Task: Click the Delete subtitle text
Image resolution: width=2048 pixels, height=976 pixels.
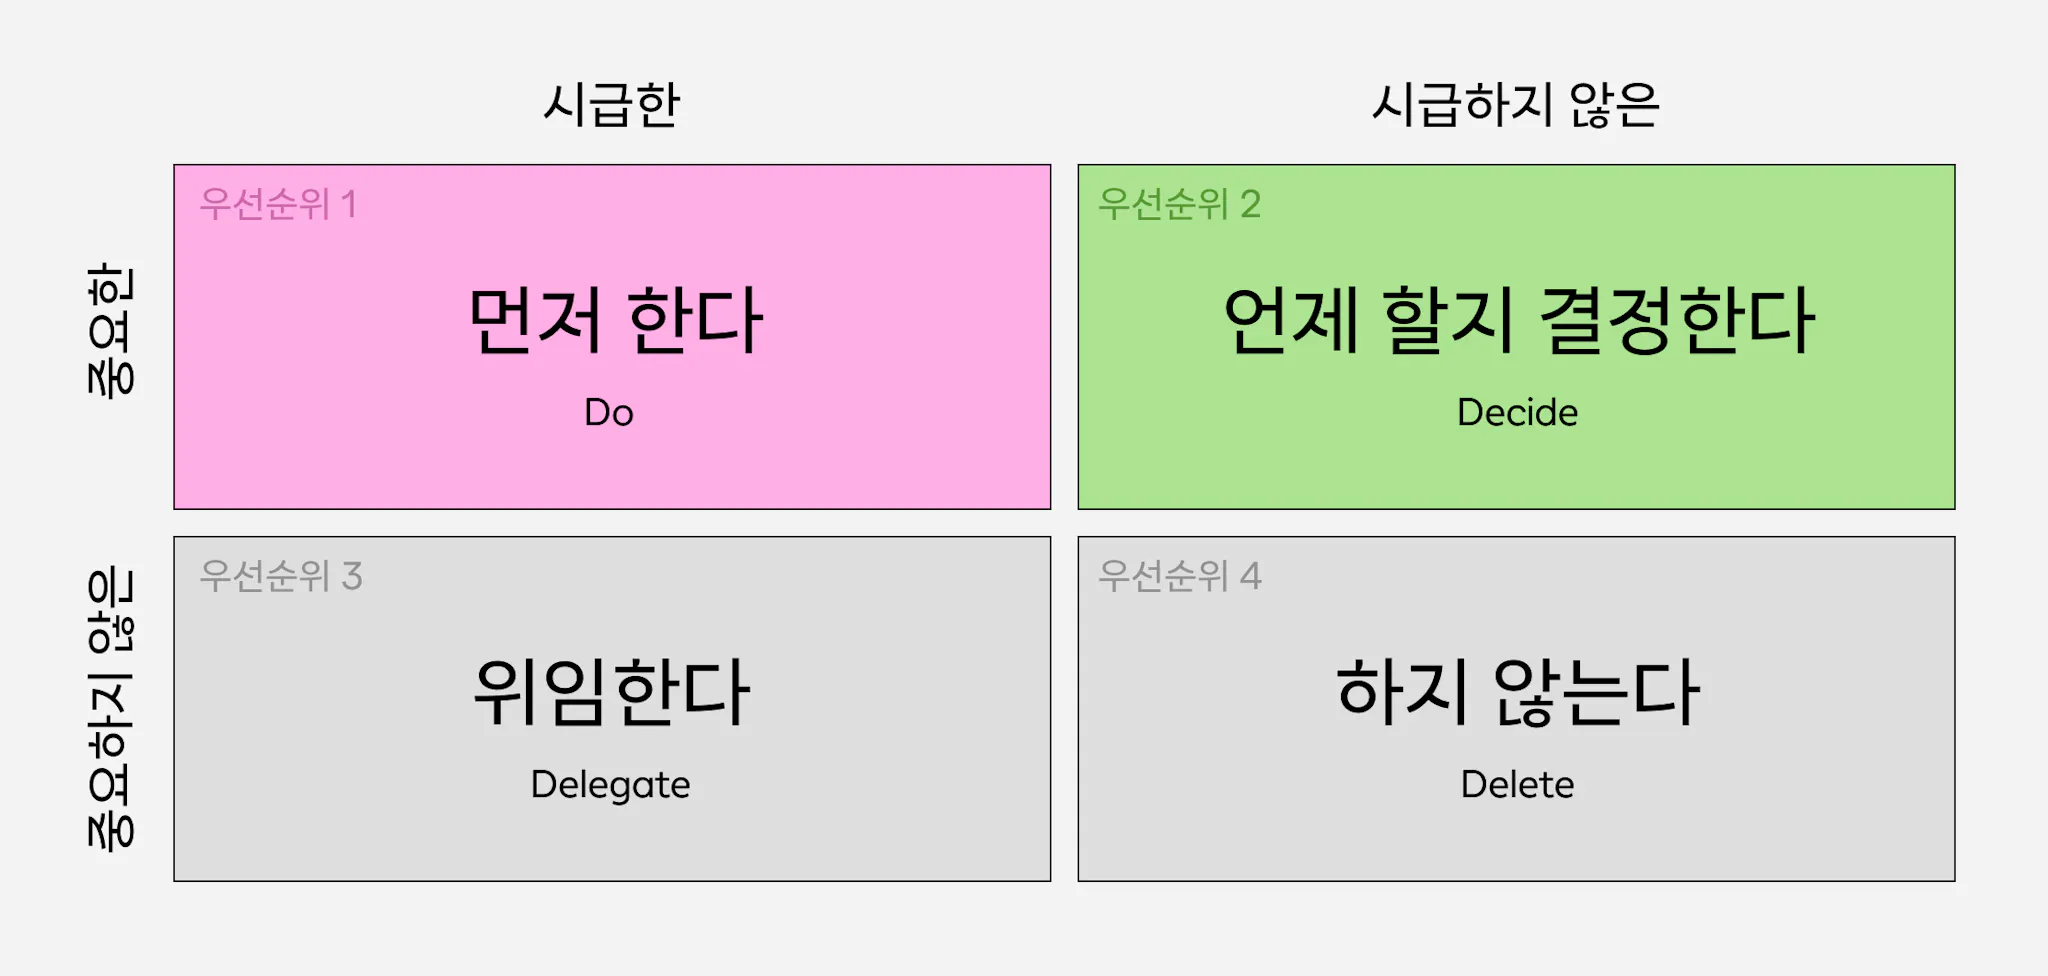Action: click(1517, 784)
